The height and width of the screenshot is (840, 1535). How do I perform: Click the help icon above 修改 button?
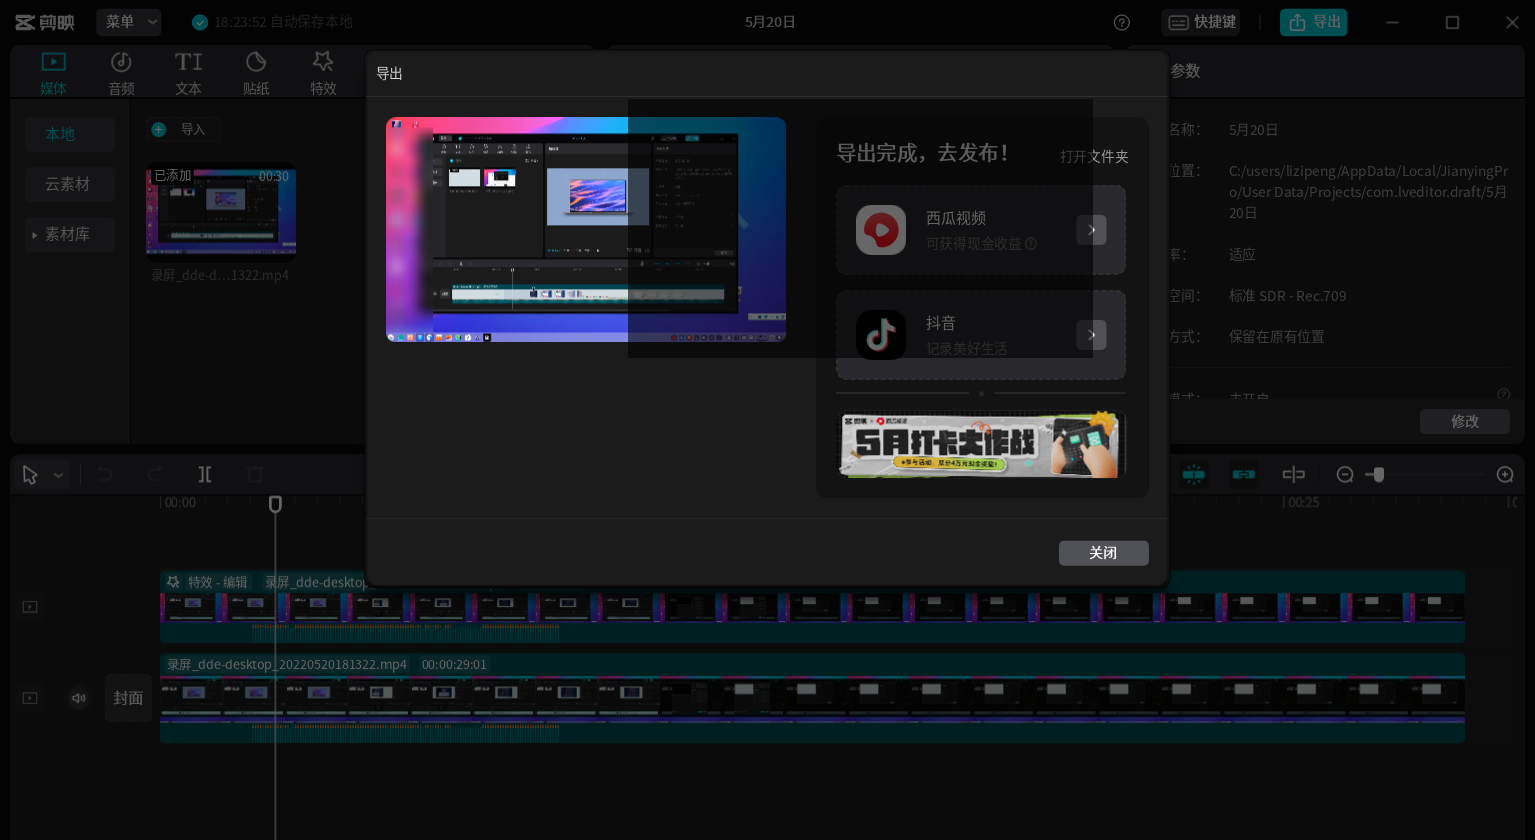click(x=1503, y=395)
